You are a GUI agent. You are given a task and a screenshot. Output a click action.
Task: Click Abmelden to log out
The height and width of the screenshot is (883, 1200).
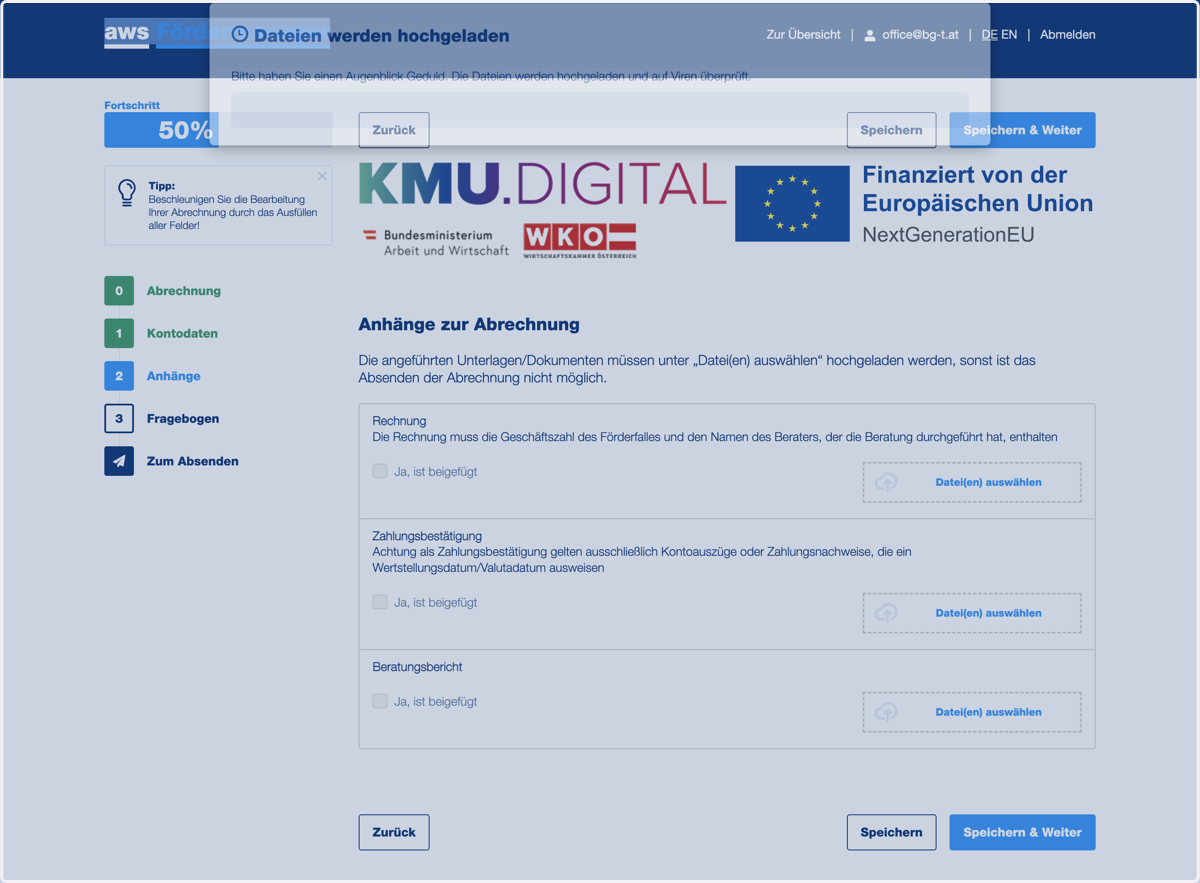point(1068,34)
